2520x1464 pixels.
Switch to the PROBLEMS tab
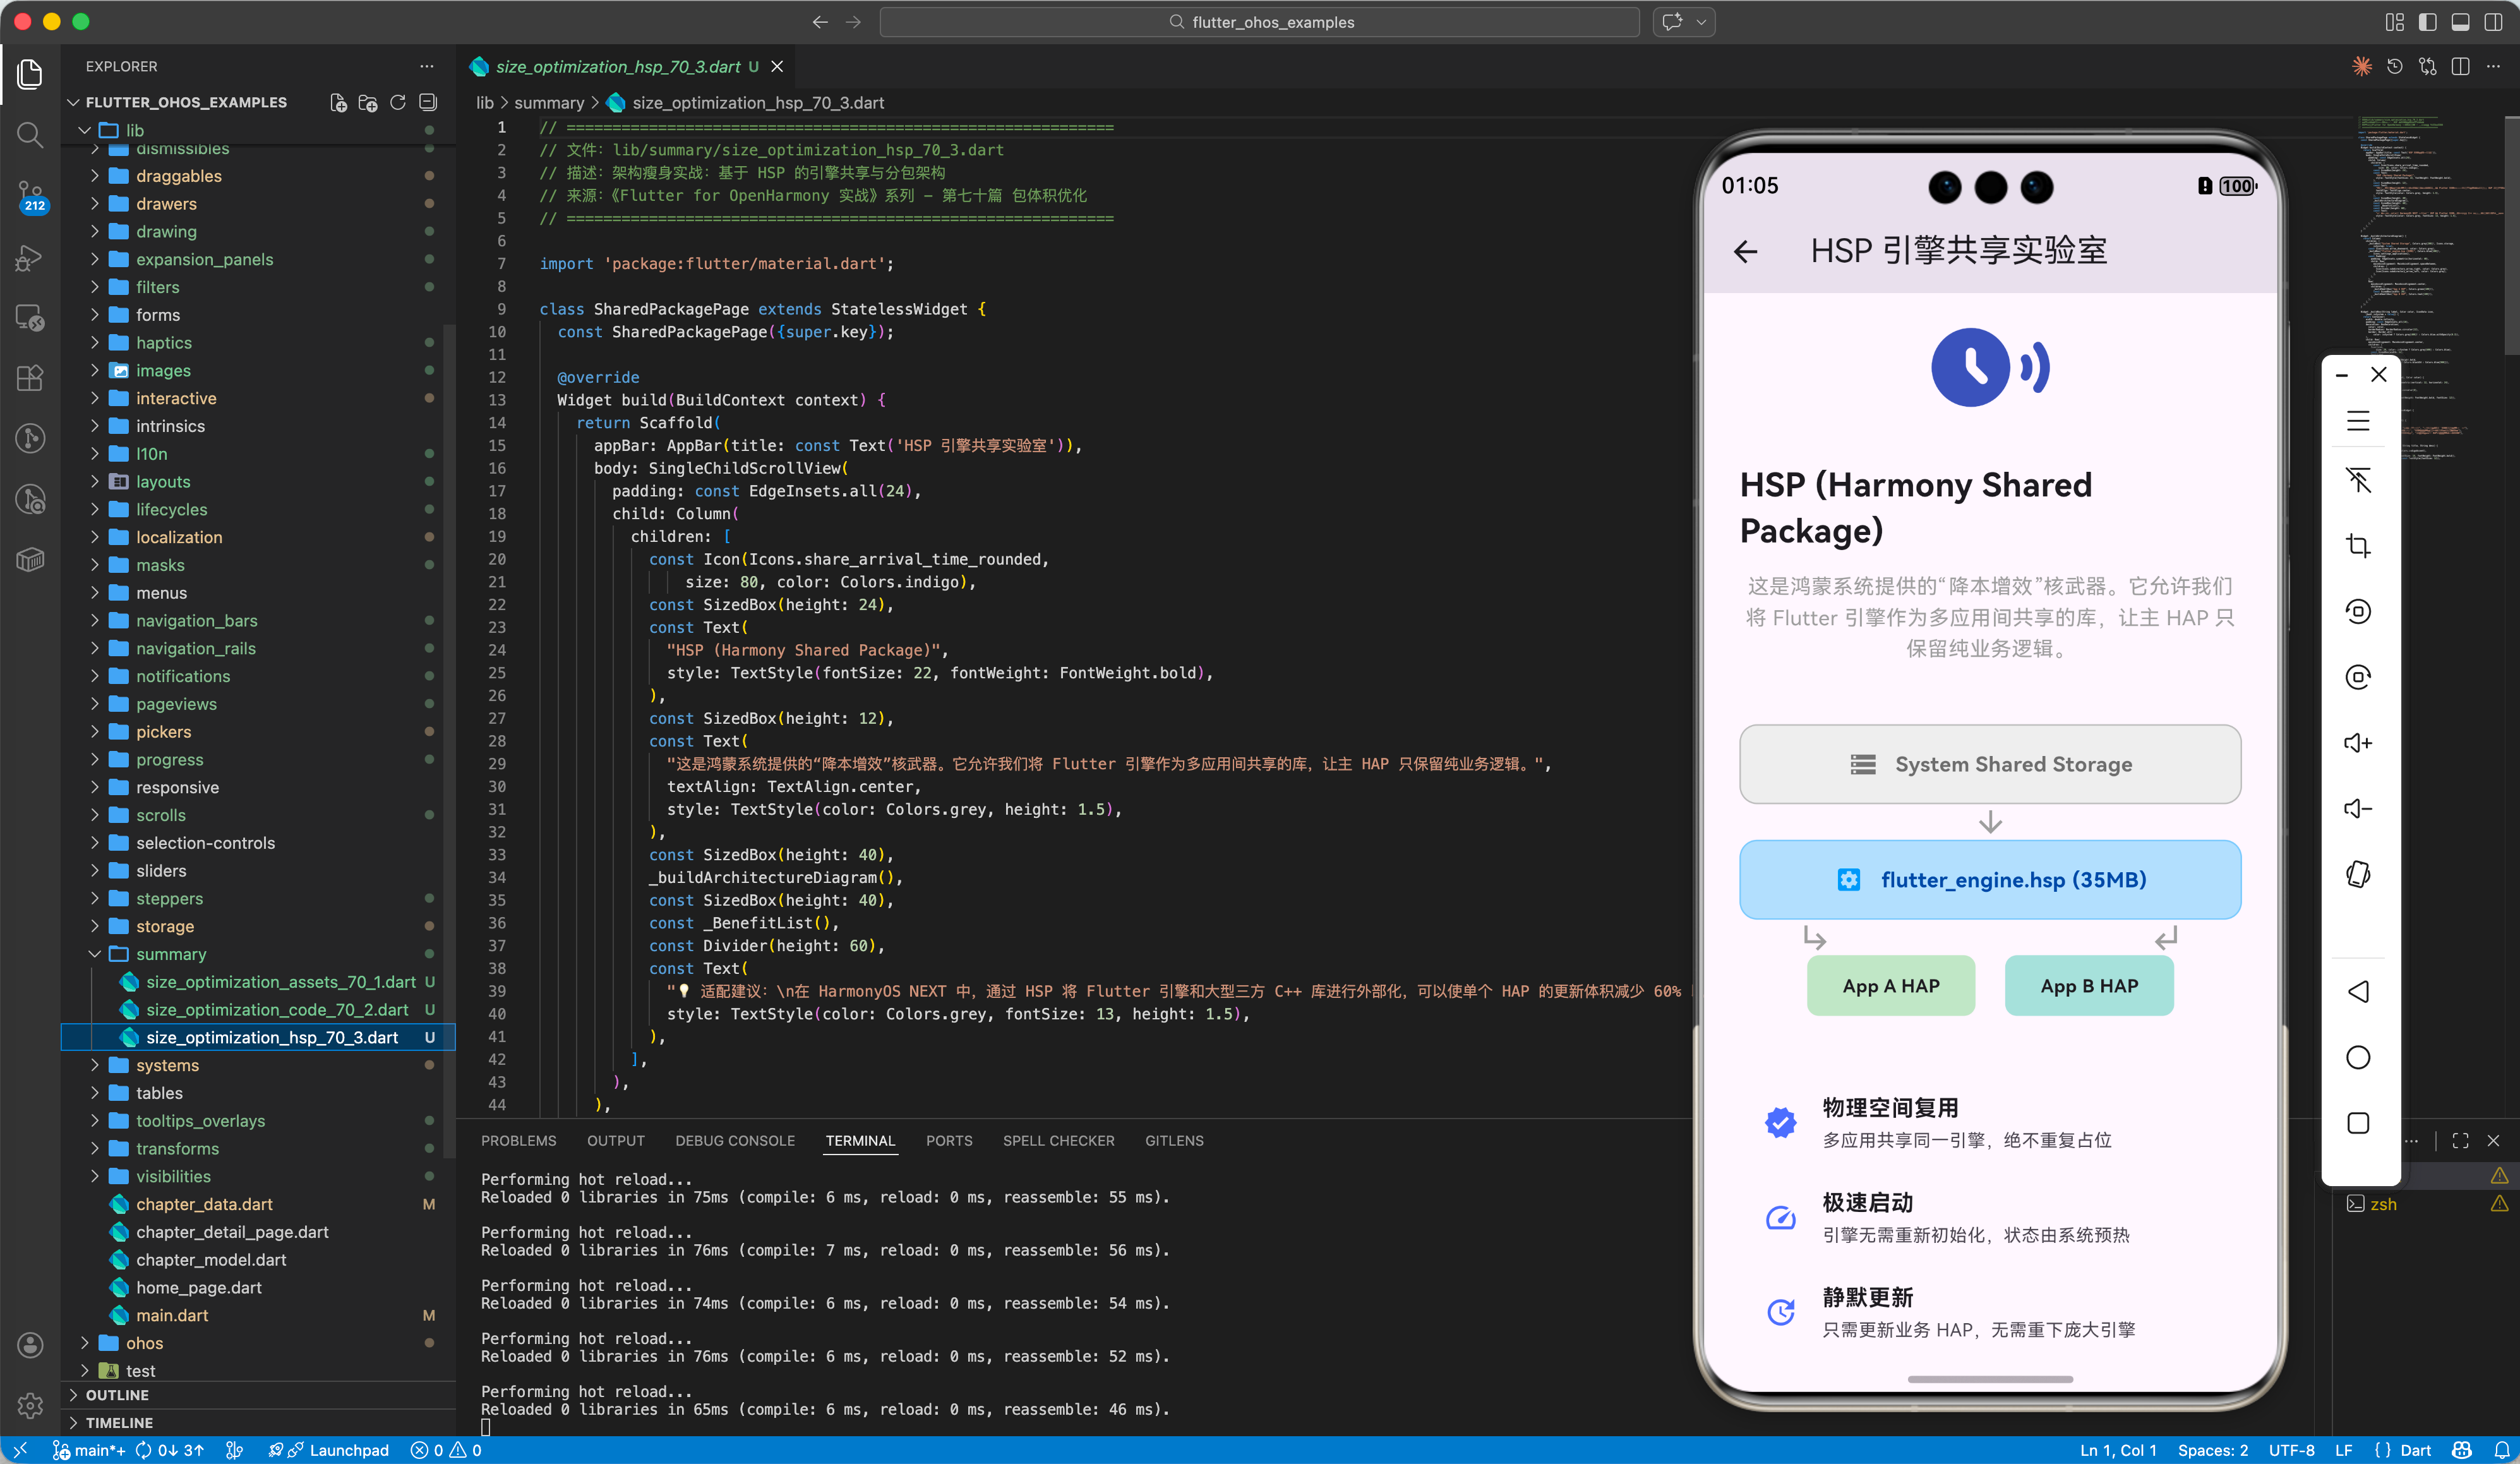(518, 1141)
